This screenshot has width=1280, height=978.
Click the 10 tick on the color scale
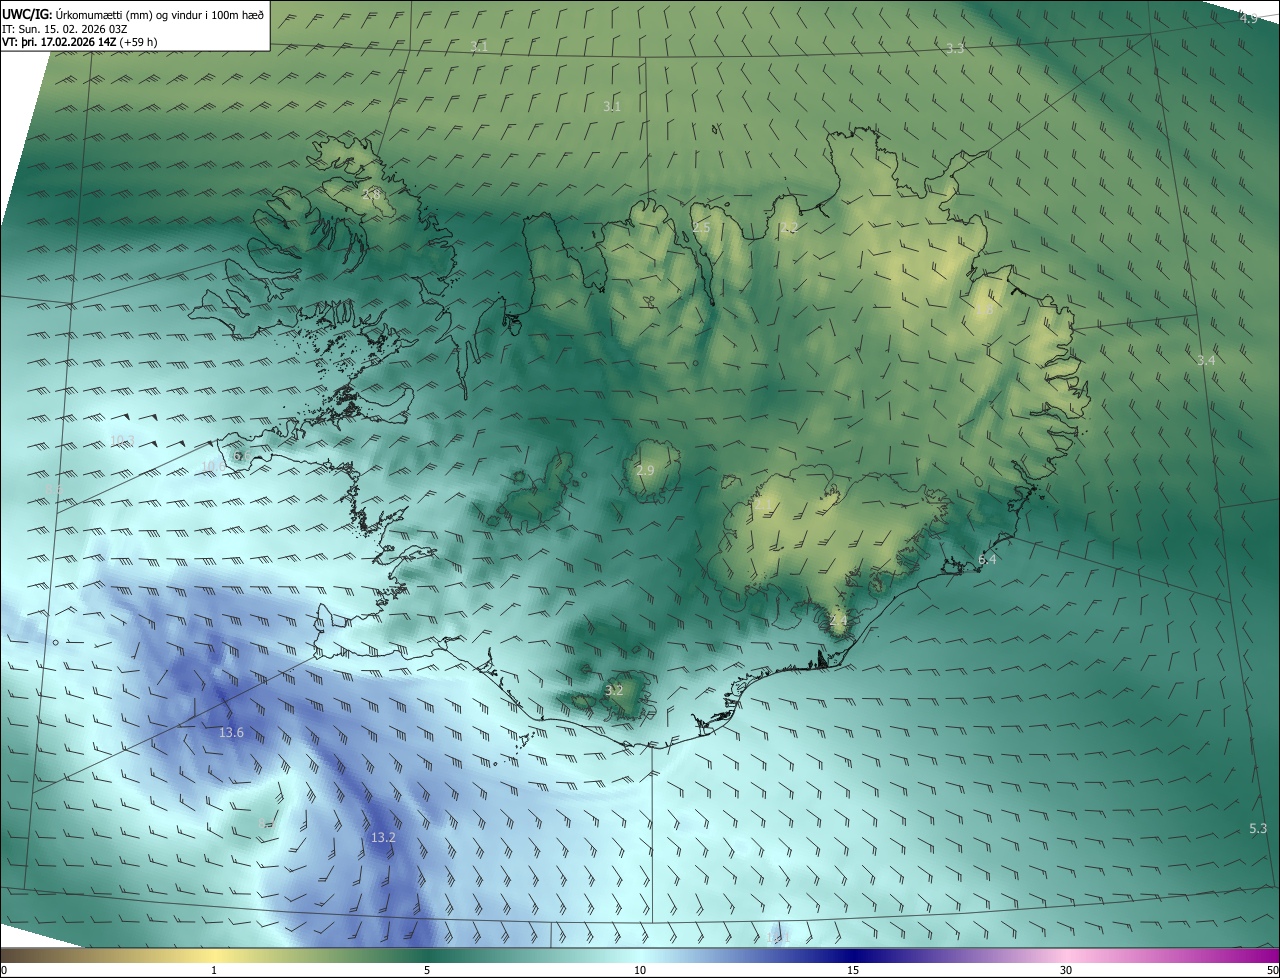[x=640, y=970]
